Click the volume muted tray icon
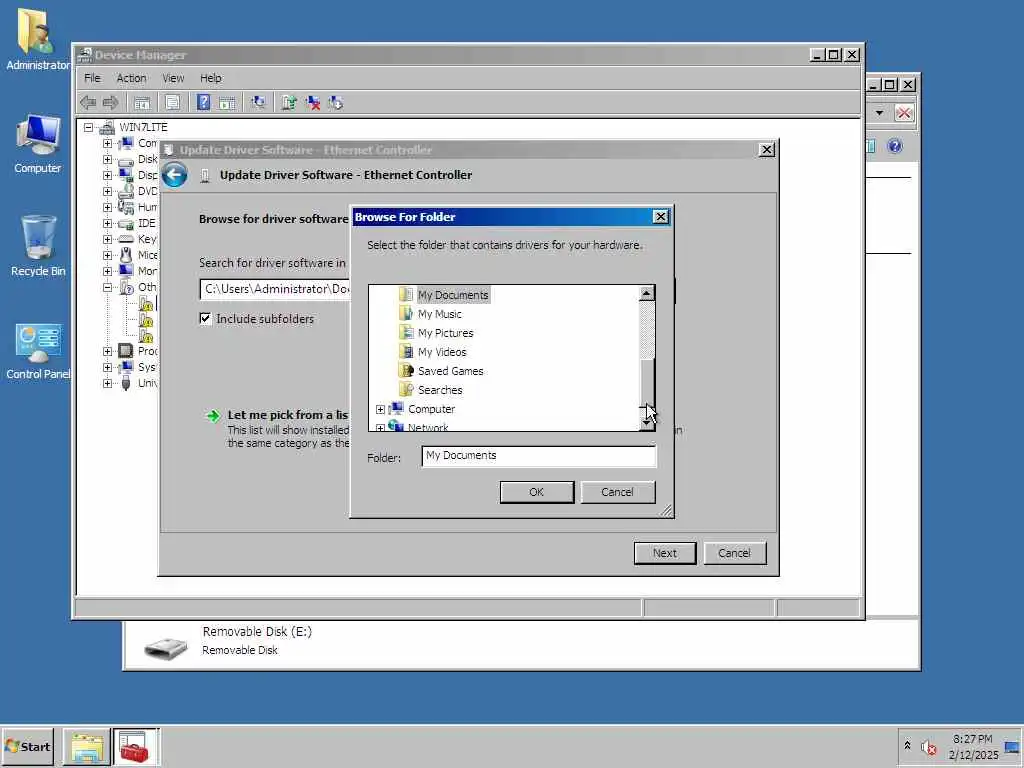Screen dimensions: 1024x768 (928, 746)
